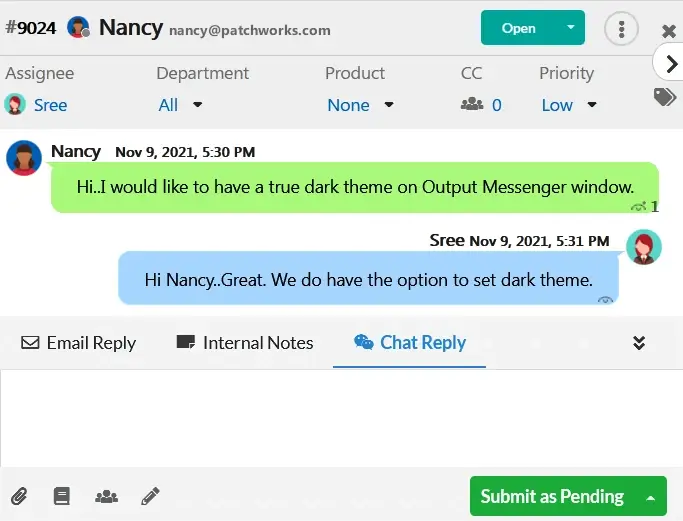The width and height of the screenshot is (683, 521).
Task: Expand the right side panel arrow
Action: click(x=669, y=63)
